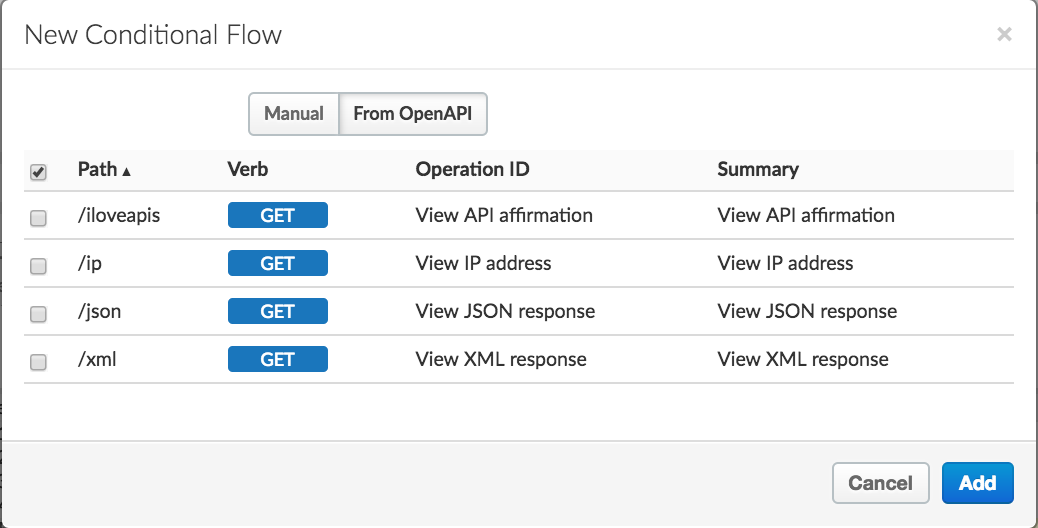Switch to the Manual tab

click(293, 114)
